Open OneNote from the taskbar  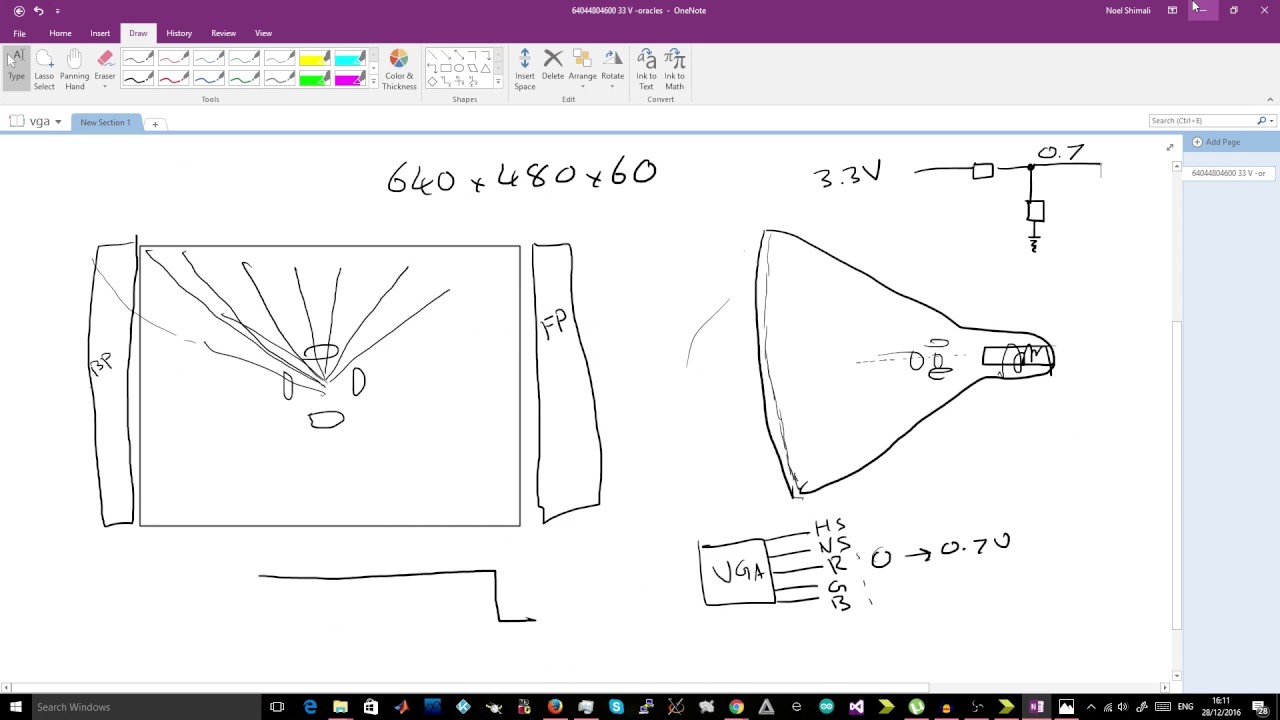[x=1036, y=707]
